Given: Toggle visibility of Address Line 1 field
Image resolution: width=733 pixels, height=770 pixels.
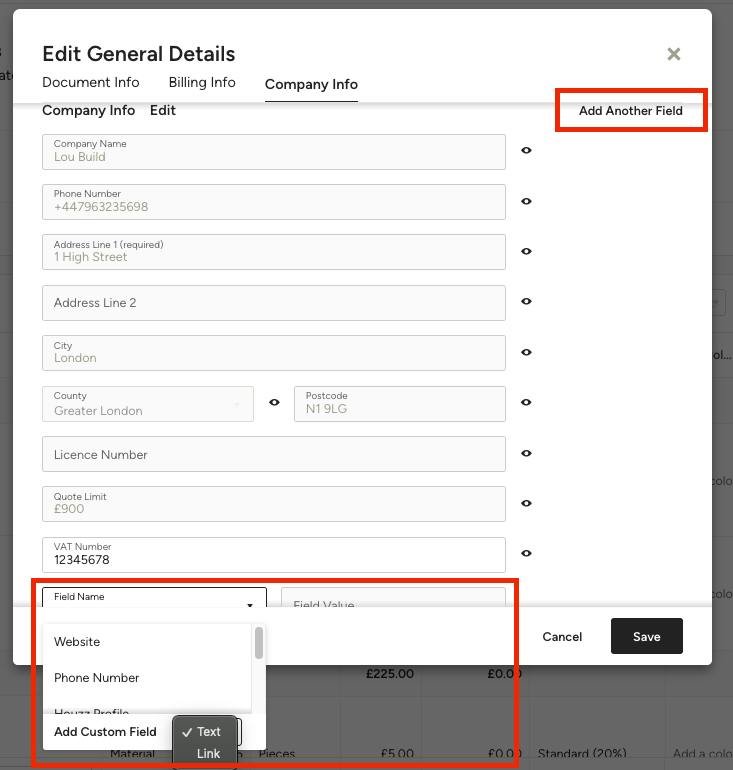Looking at the screenshot, I should coord(526,251).
